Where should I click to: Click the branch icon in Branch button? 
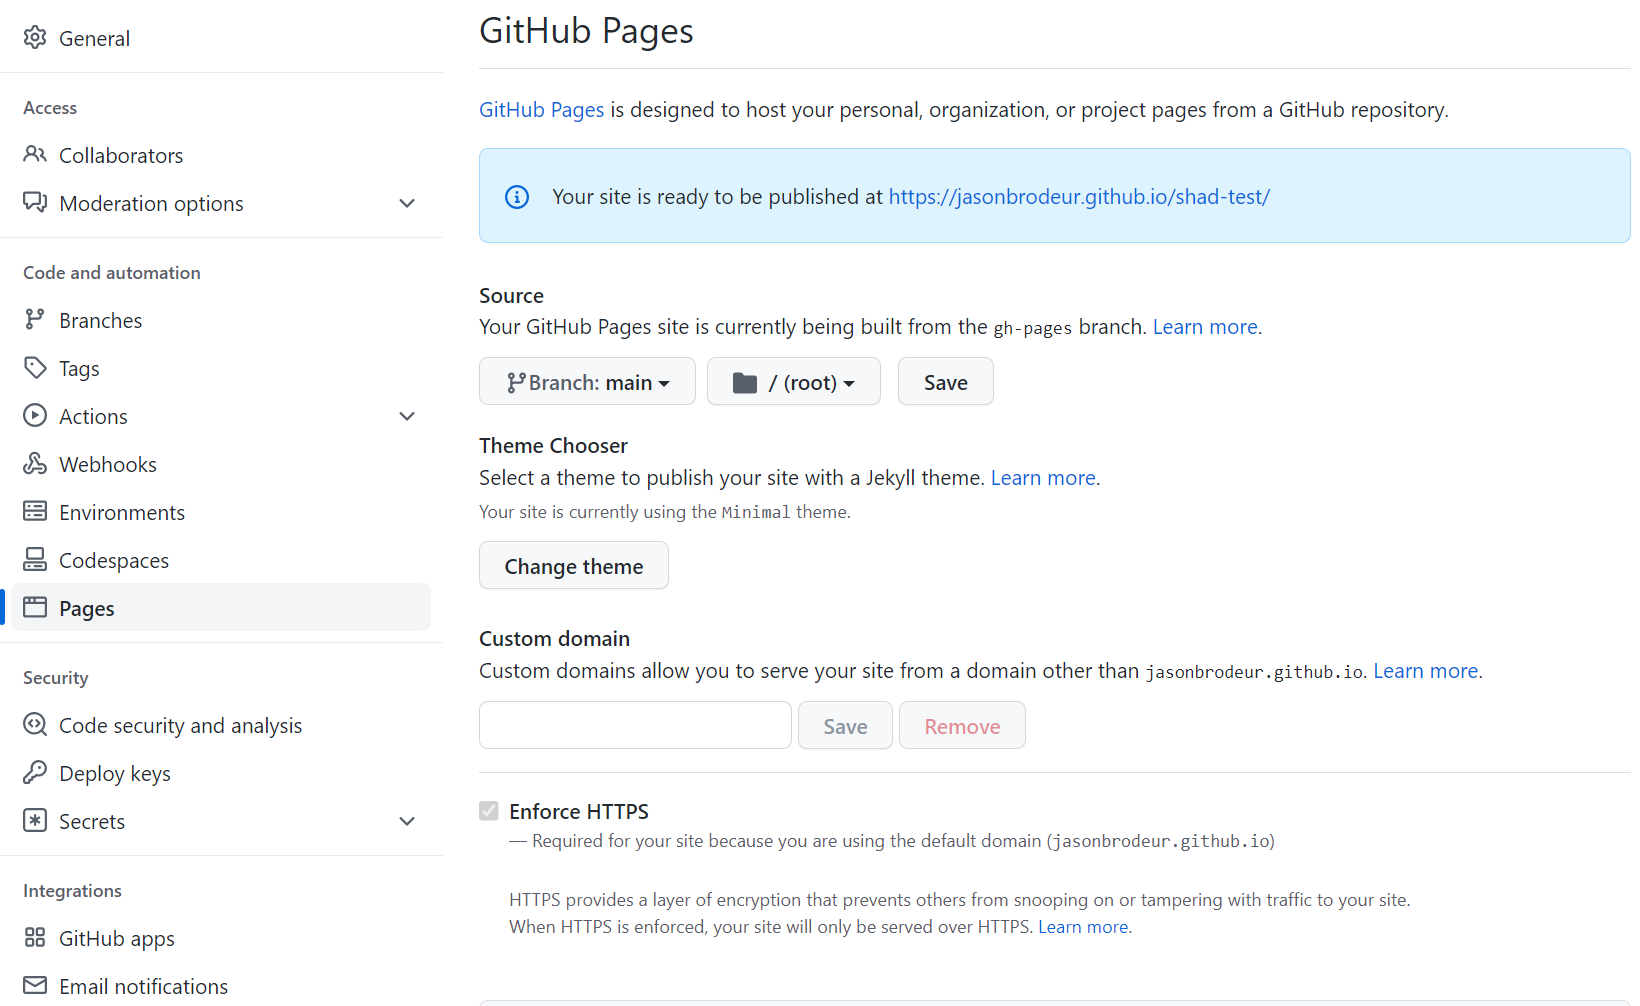516,383
